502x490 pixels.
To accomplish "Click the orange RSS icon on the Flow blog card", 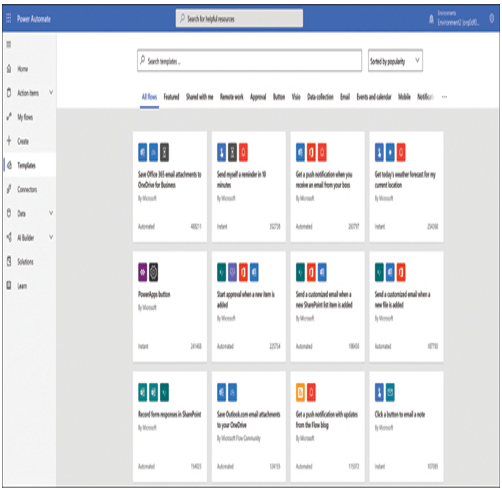I will pos(300,392).
